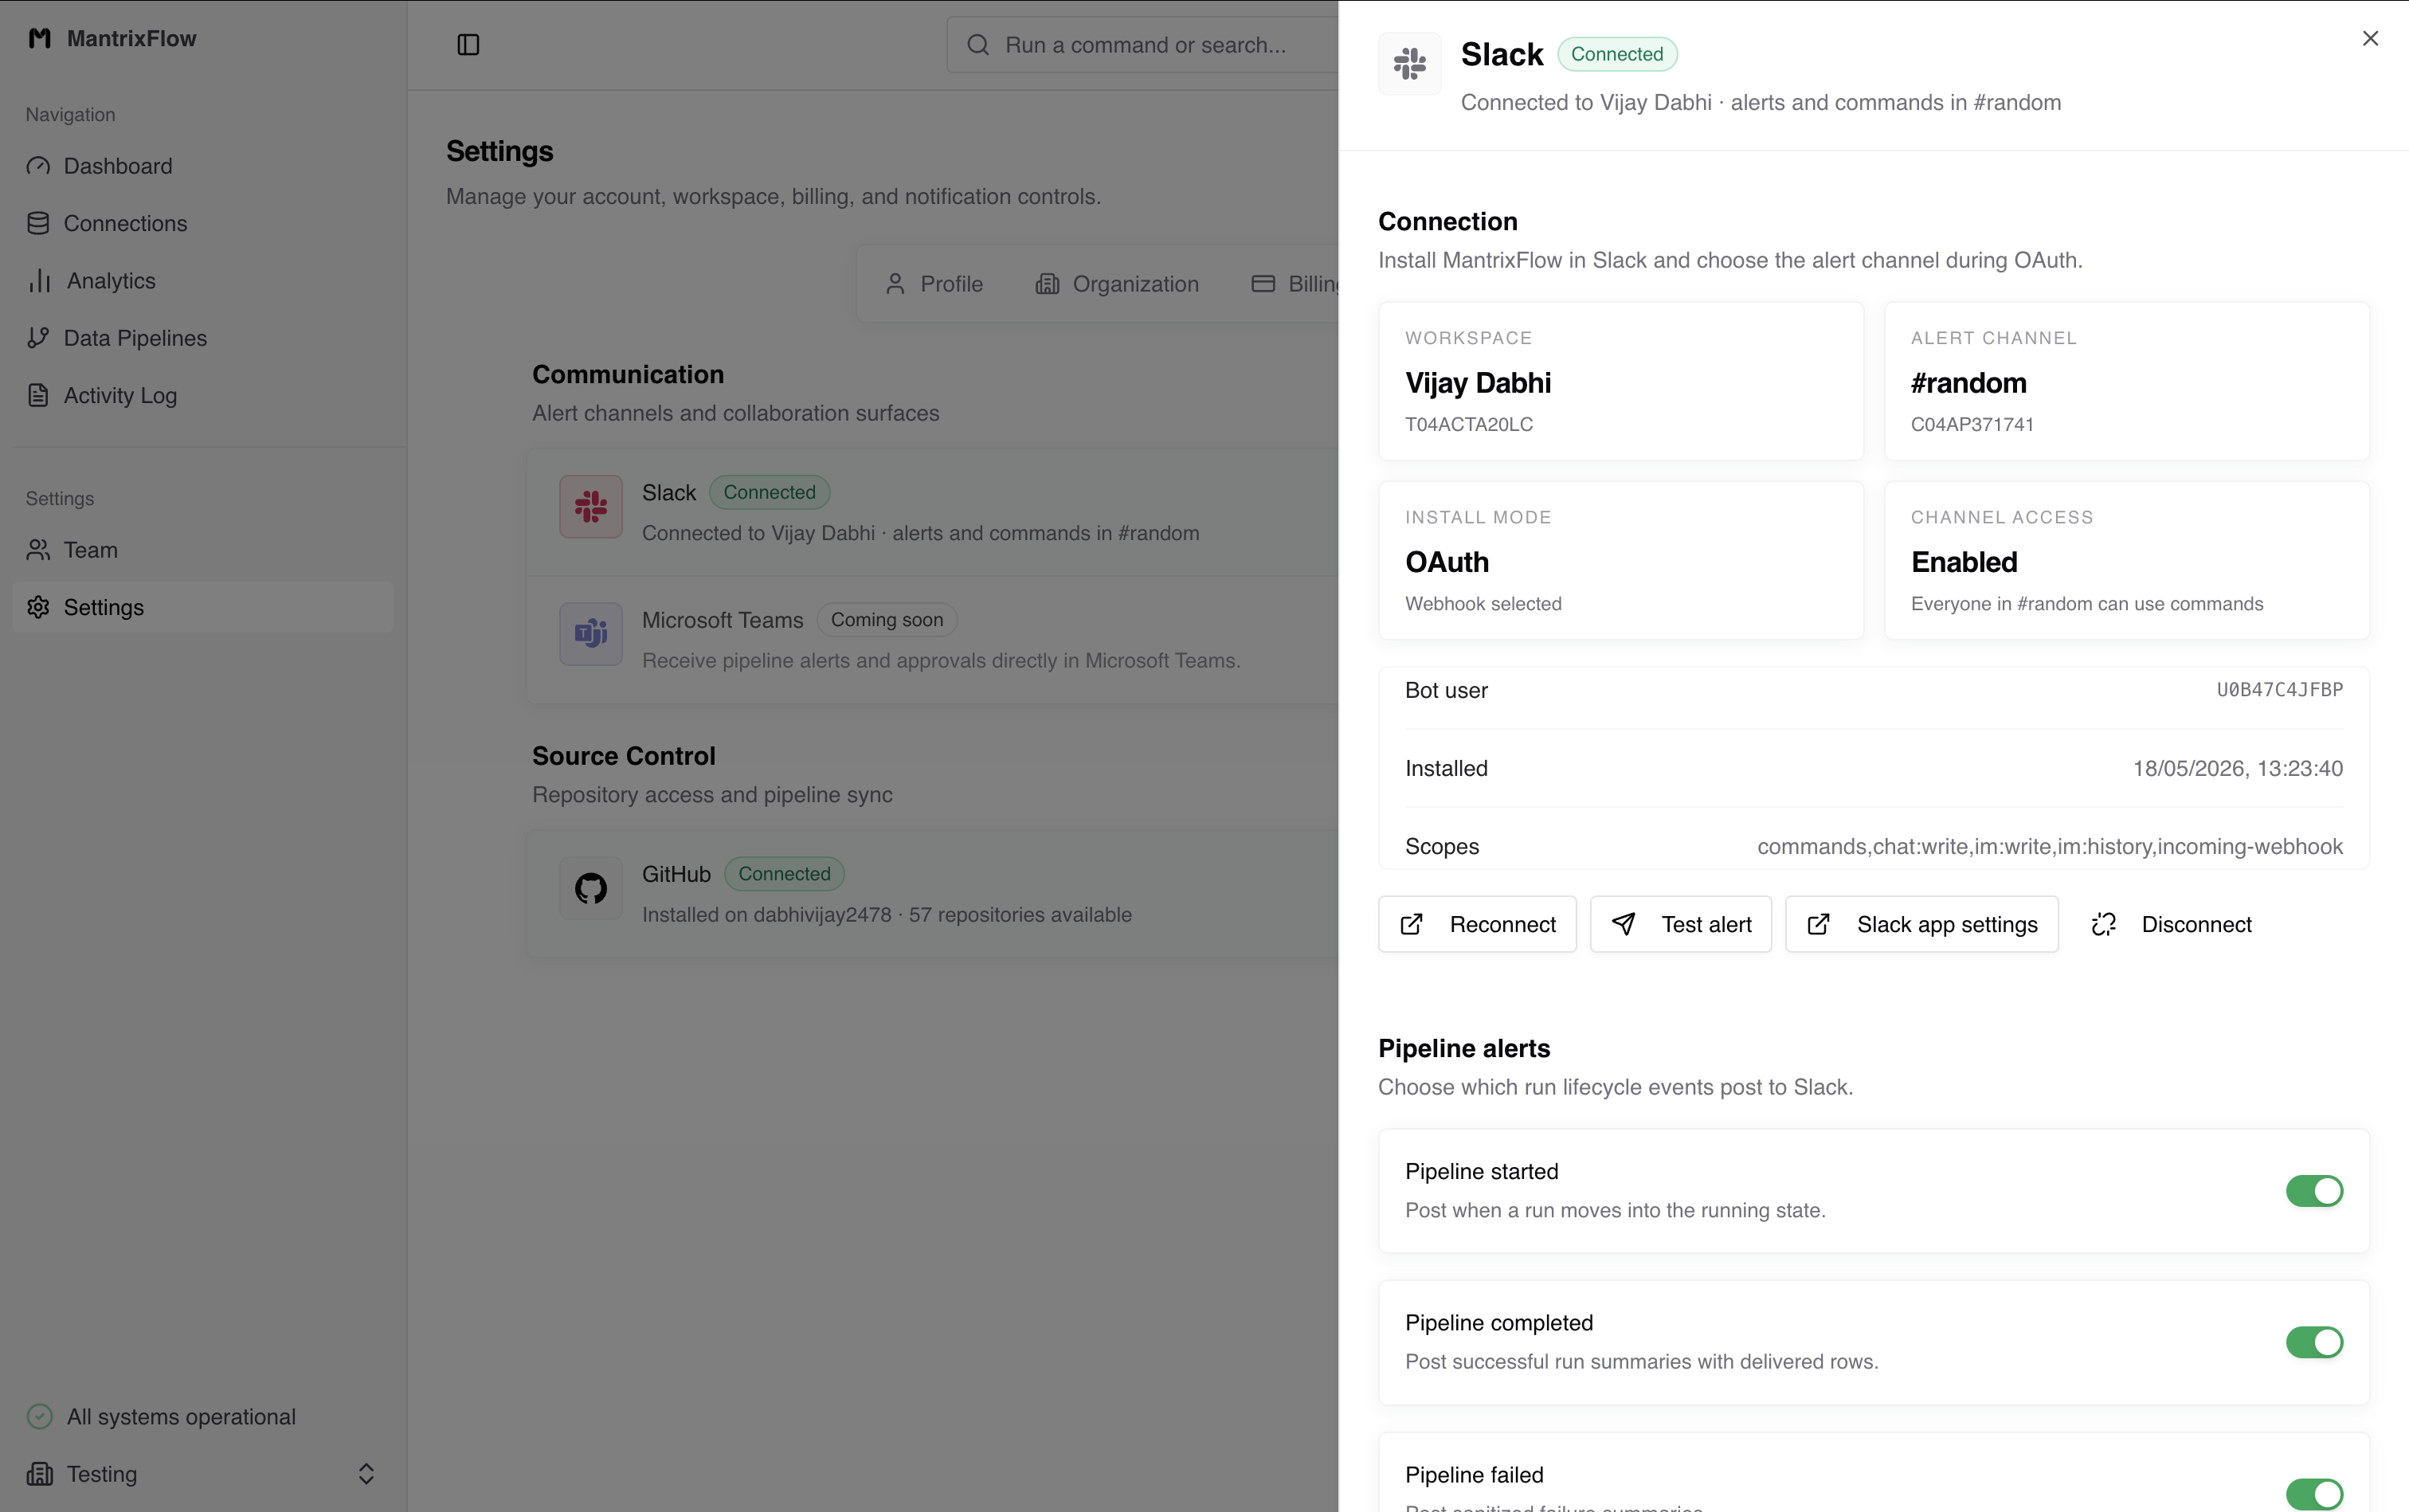Click the #random alert channel name
Image resolution: width=2409 pixels, height=1512 pixels.
coord(1968,383)
